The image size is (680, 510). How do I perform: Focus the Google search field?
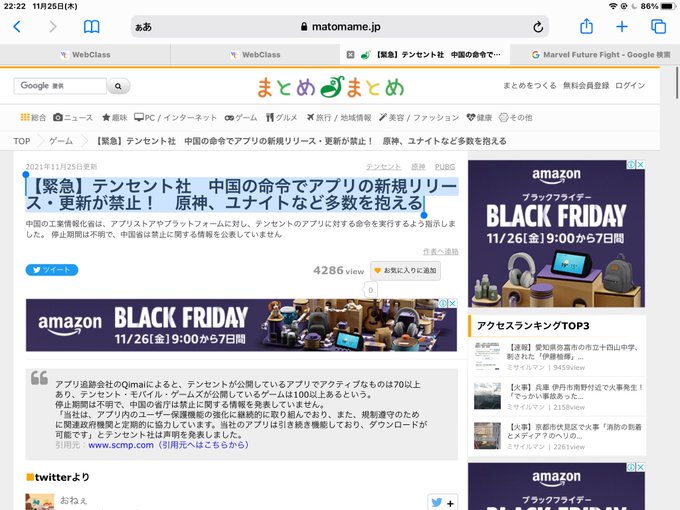click(x=60, y=86)
